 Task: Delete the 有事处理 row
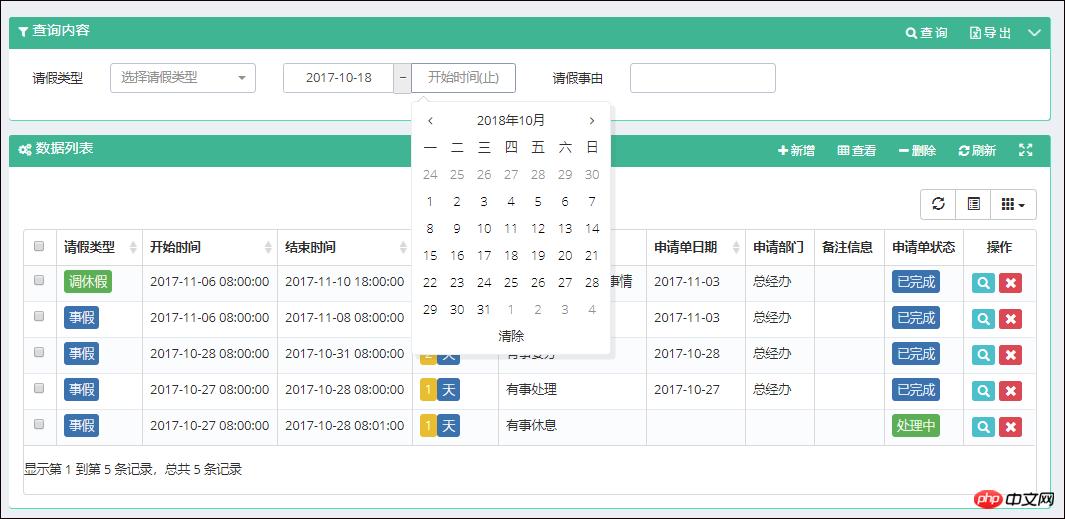pos(1010,391)
